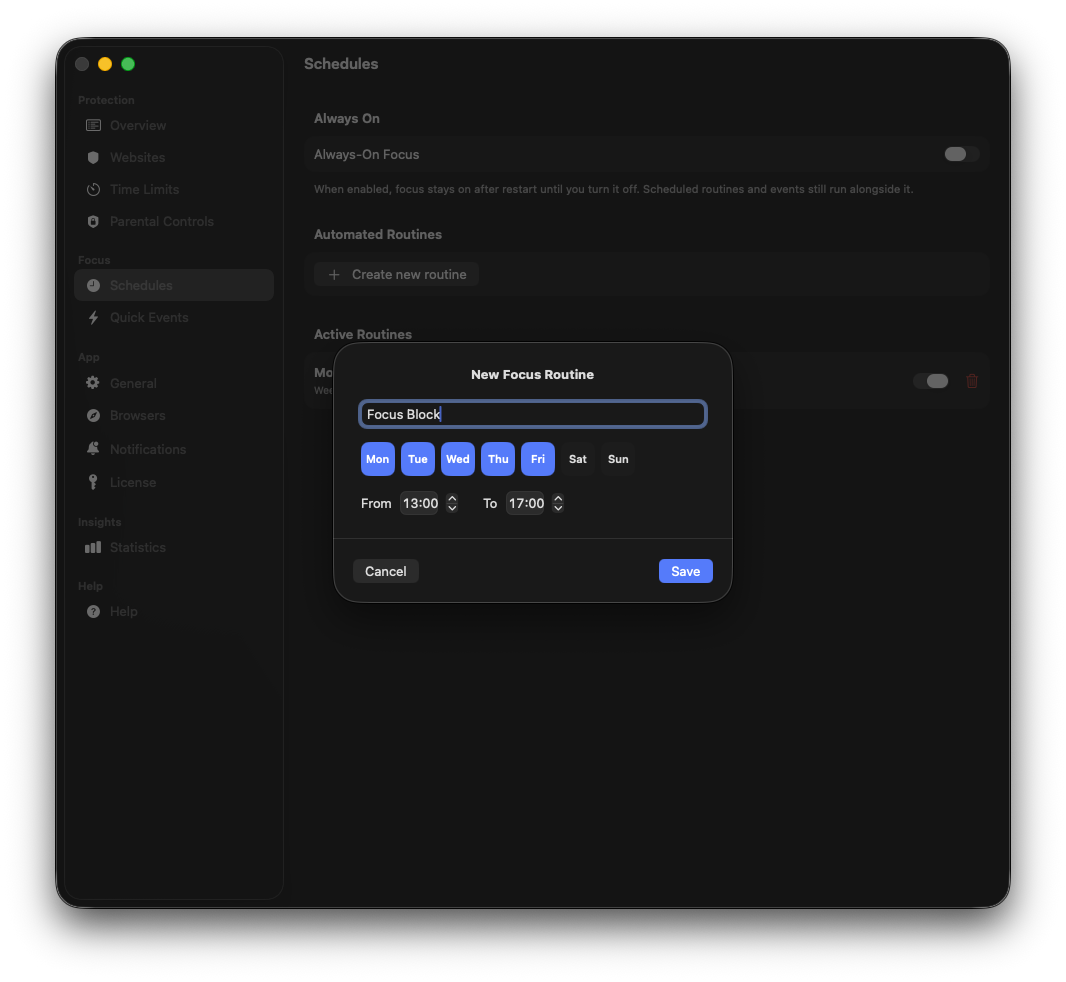Click the Websites shield icon
This screenshot has width=1066, height=982.
(93, 157)
